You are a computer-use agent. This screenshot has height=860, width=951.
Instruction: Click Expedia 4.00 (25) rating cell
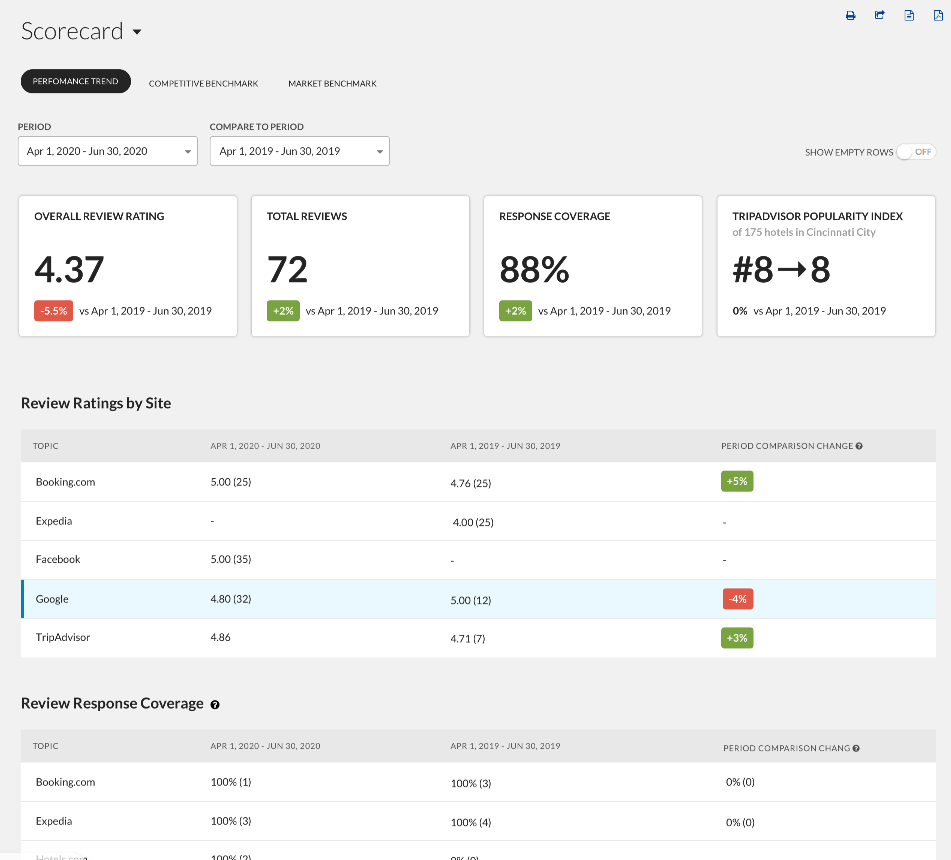473,522
